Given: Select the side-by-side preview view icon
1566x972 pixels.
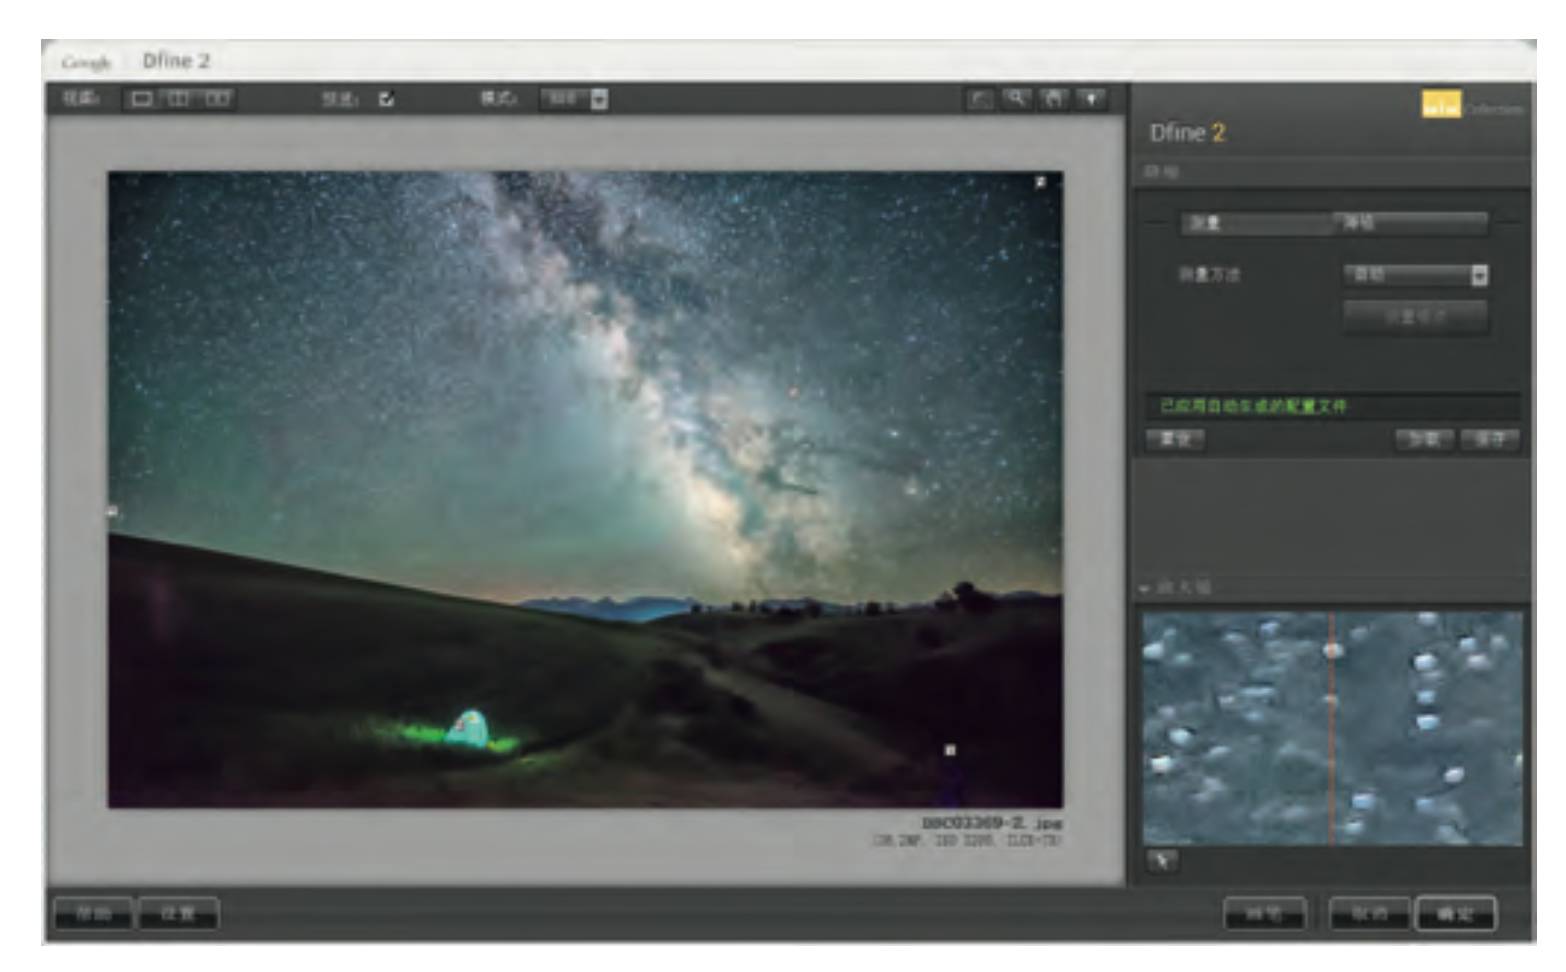Looking at the screenshot, I should point(217,99).
